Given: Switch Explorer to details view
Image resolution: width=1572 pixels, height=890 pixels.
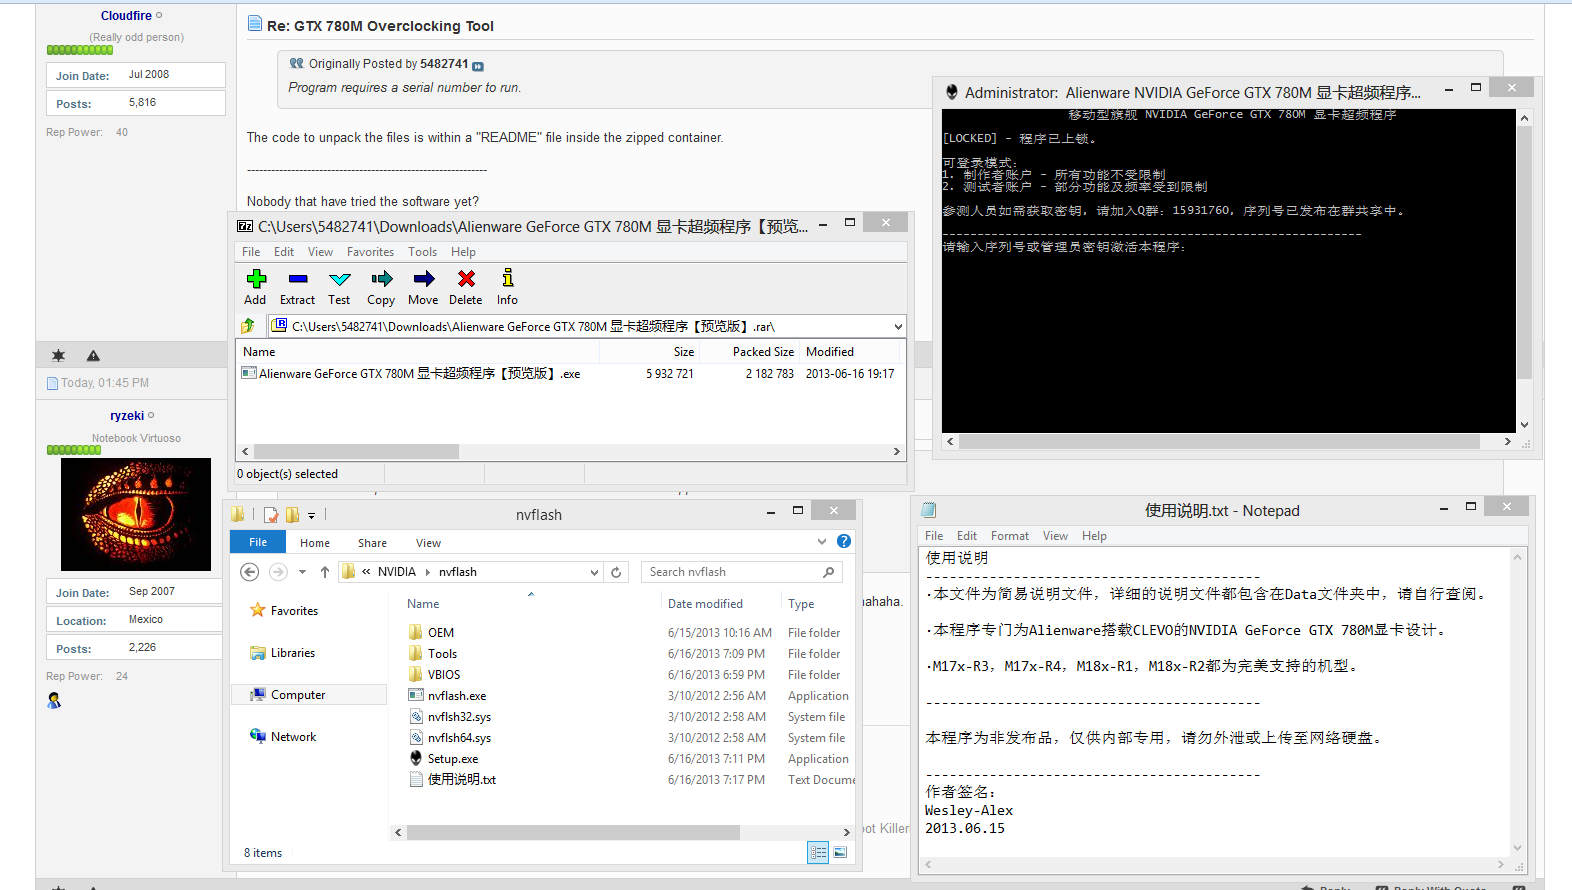Looking at the screenshot, I should (819, 852).
